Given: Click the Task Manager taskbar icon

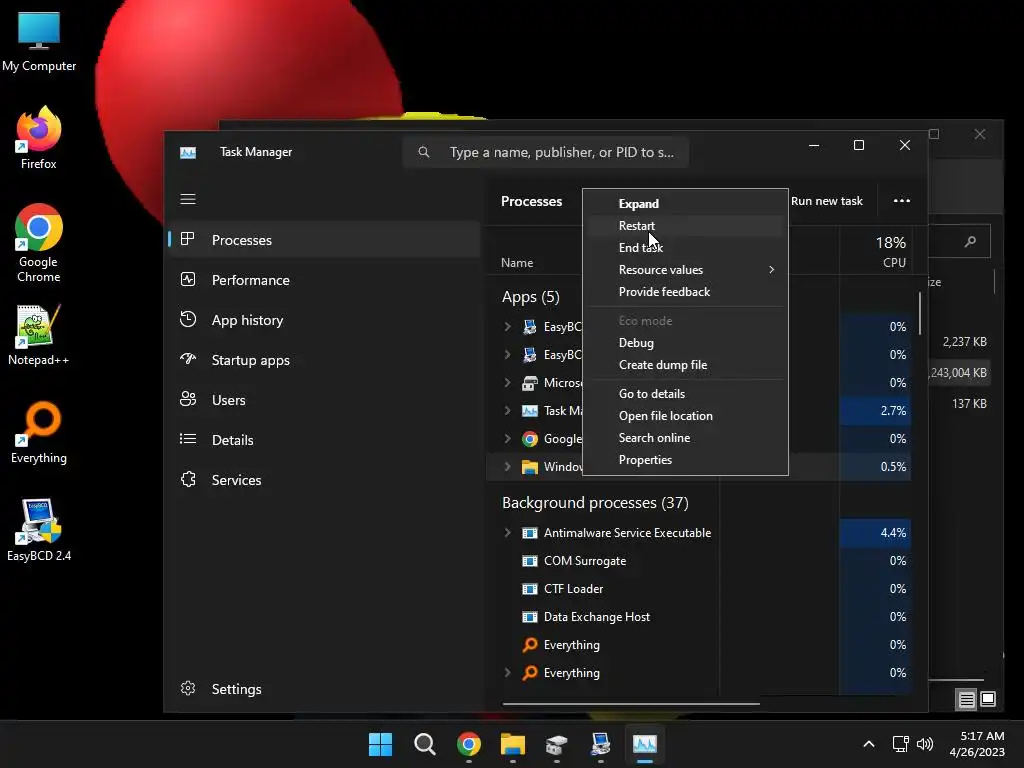Looking at the screenshot, I should click(x=645, y=744).
